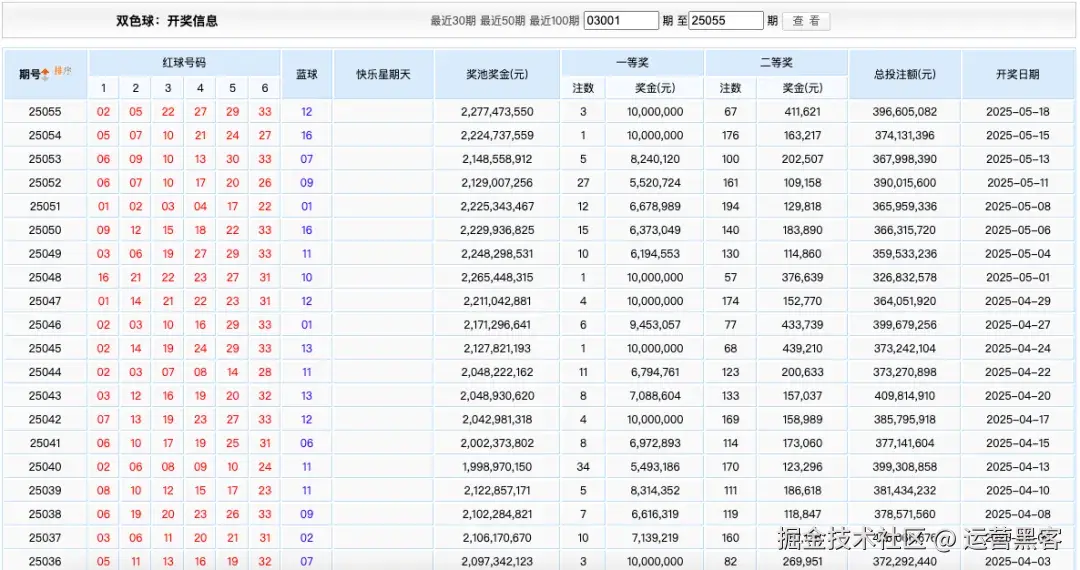Click second prize amount 411,621

pos(802,112)
